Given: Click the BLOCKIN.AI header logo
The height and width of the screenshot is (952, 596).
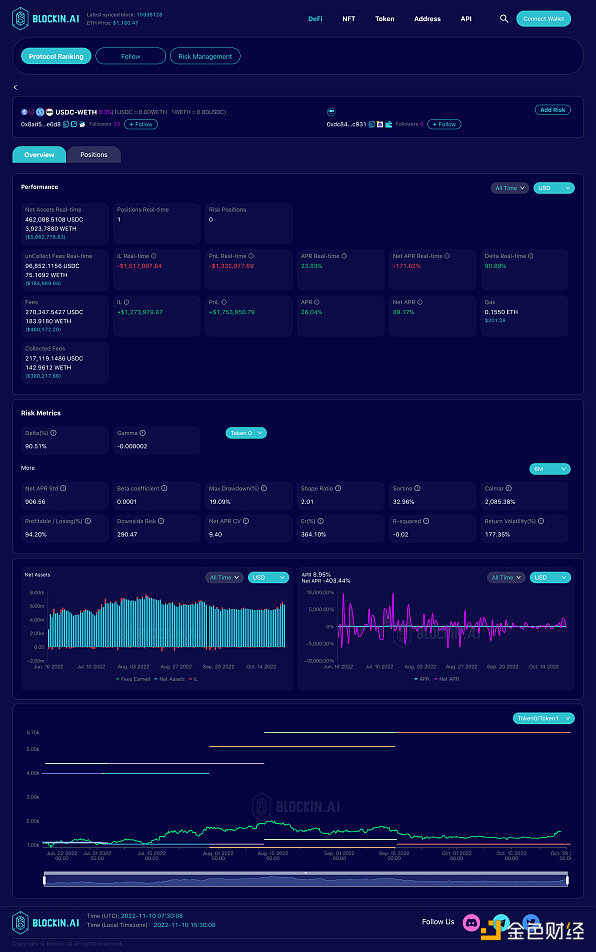Looking at the screenshot, I should 46,19.
